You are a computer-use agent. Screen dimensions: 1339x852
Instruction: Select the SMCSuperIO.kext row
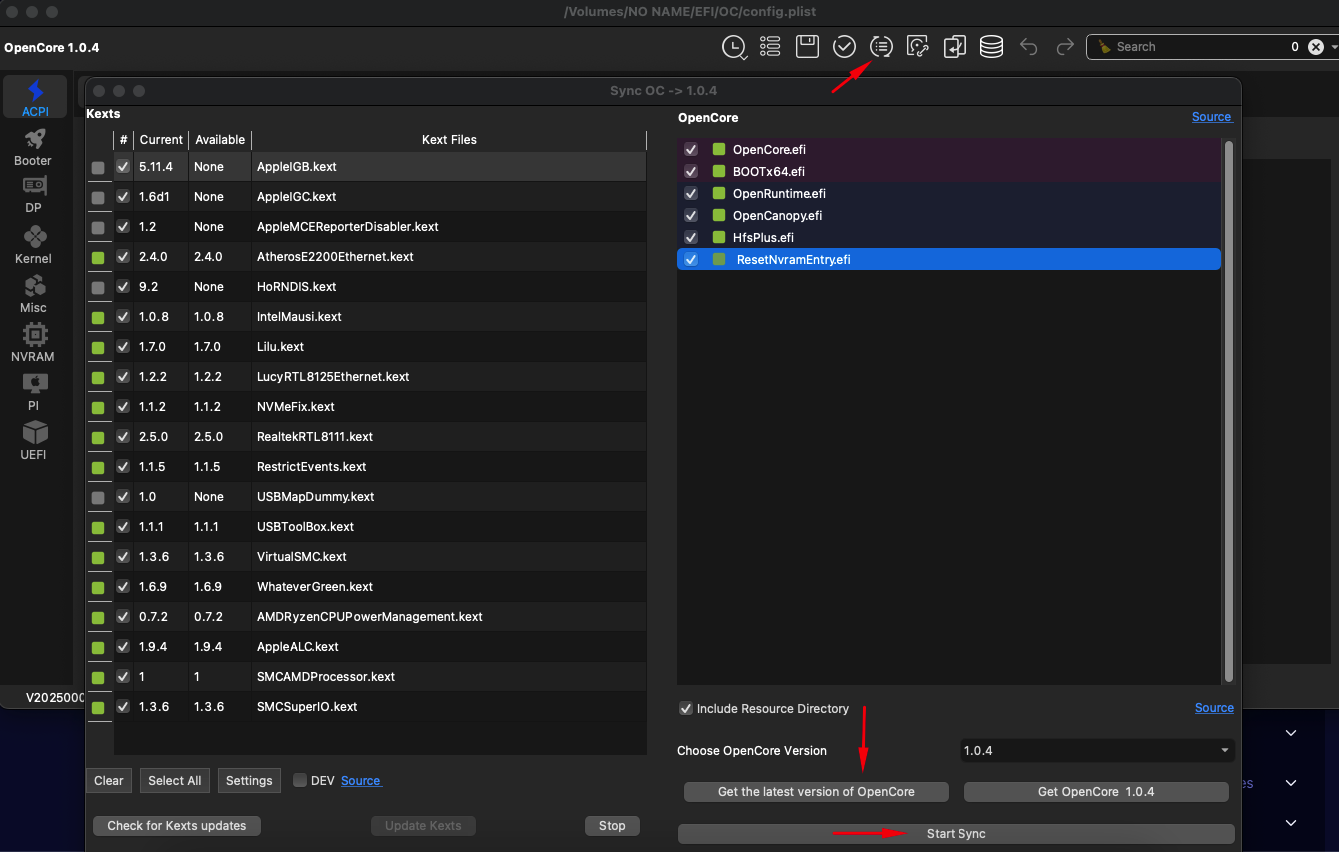click(x=380, y=707)
